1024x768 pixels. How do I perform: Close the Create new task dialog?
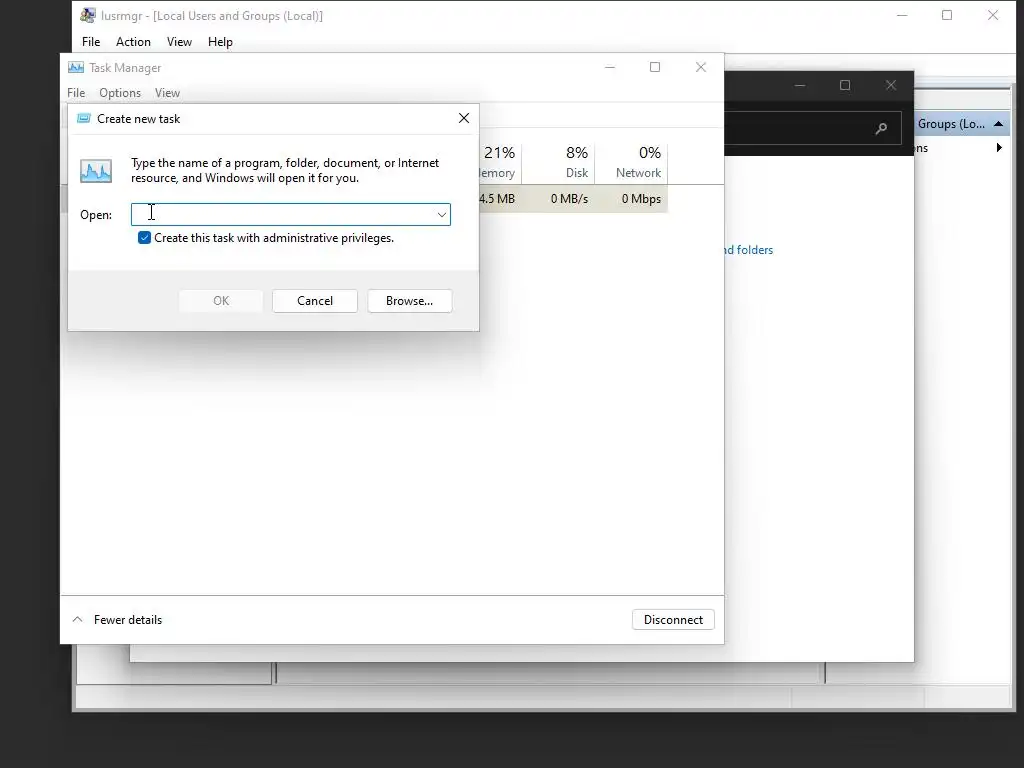[x=464, y=118]
